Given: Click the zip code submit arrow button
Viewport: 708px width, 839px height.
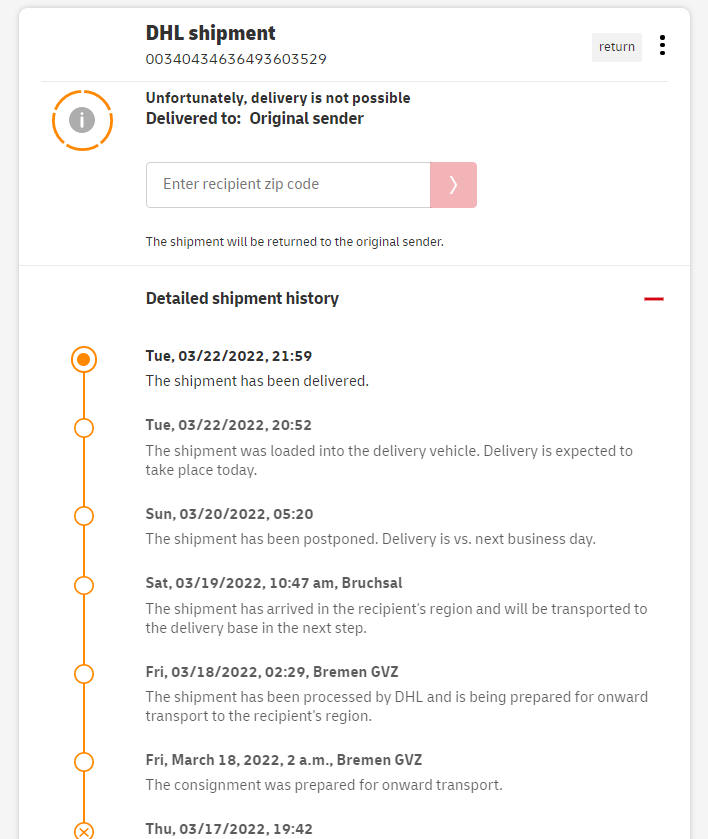Looking at the screenshot, I should click(453, 185).
